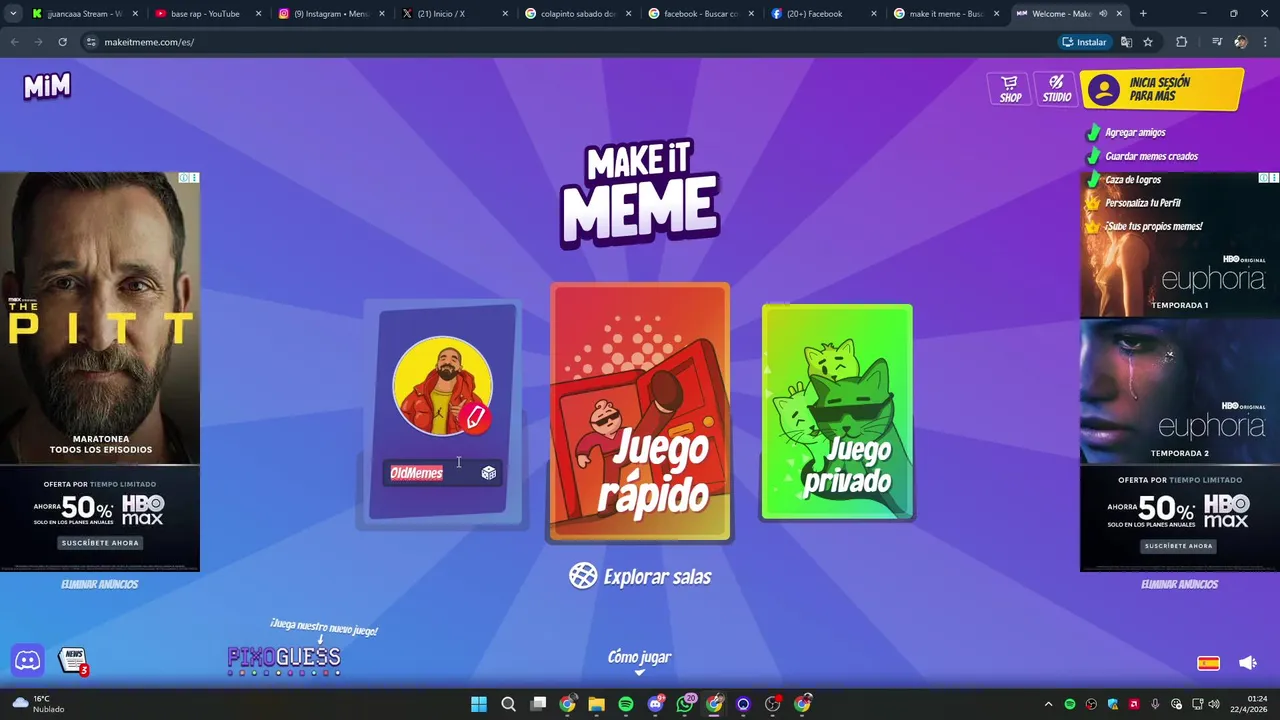Close the base rap - YouTube tab

tap(258, 14)
